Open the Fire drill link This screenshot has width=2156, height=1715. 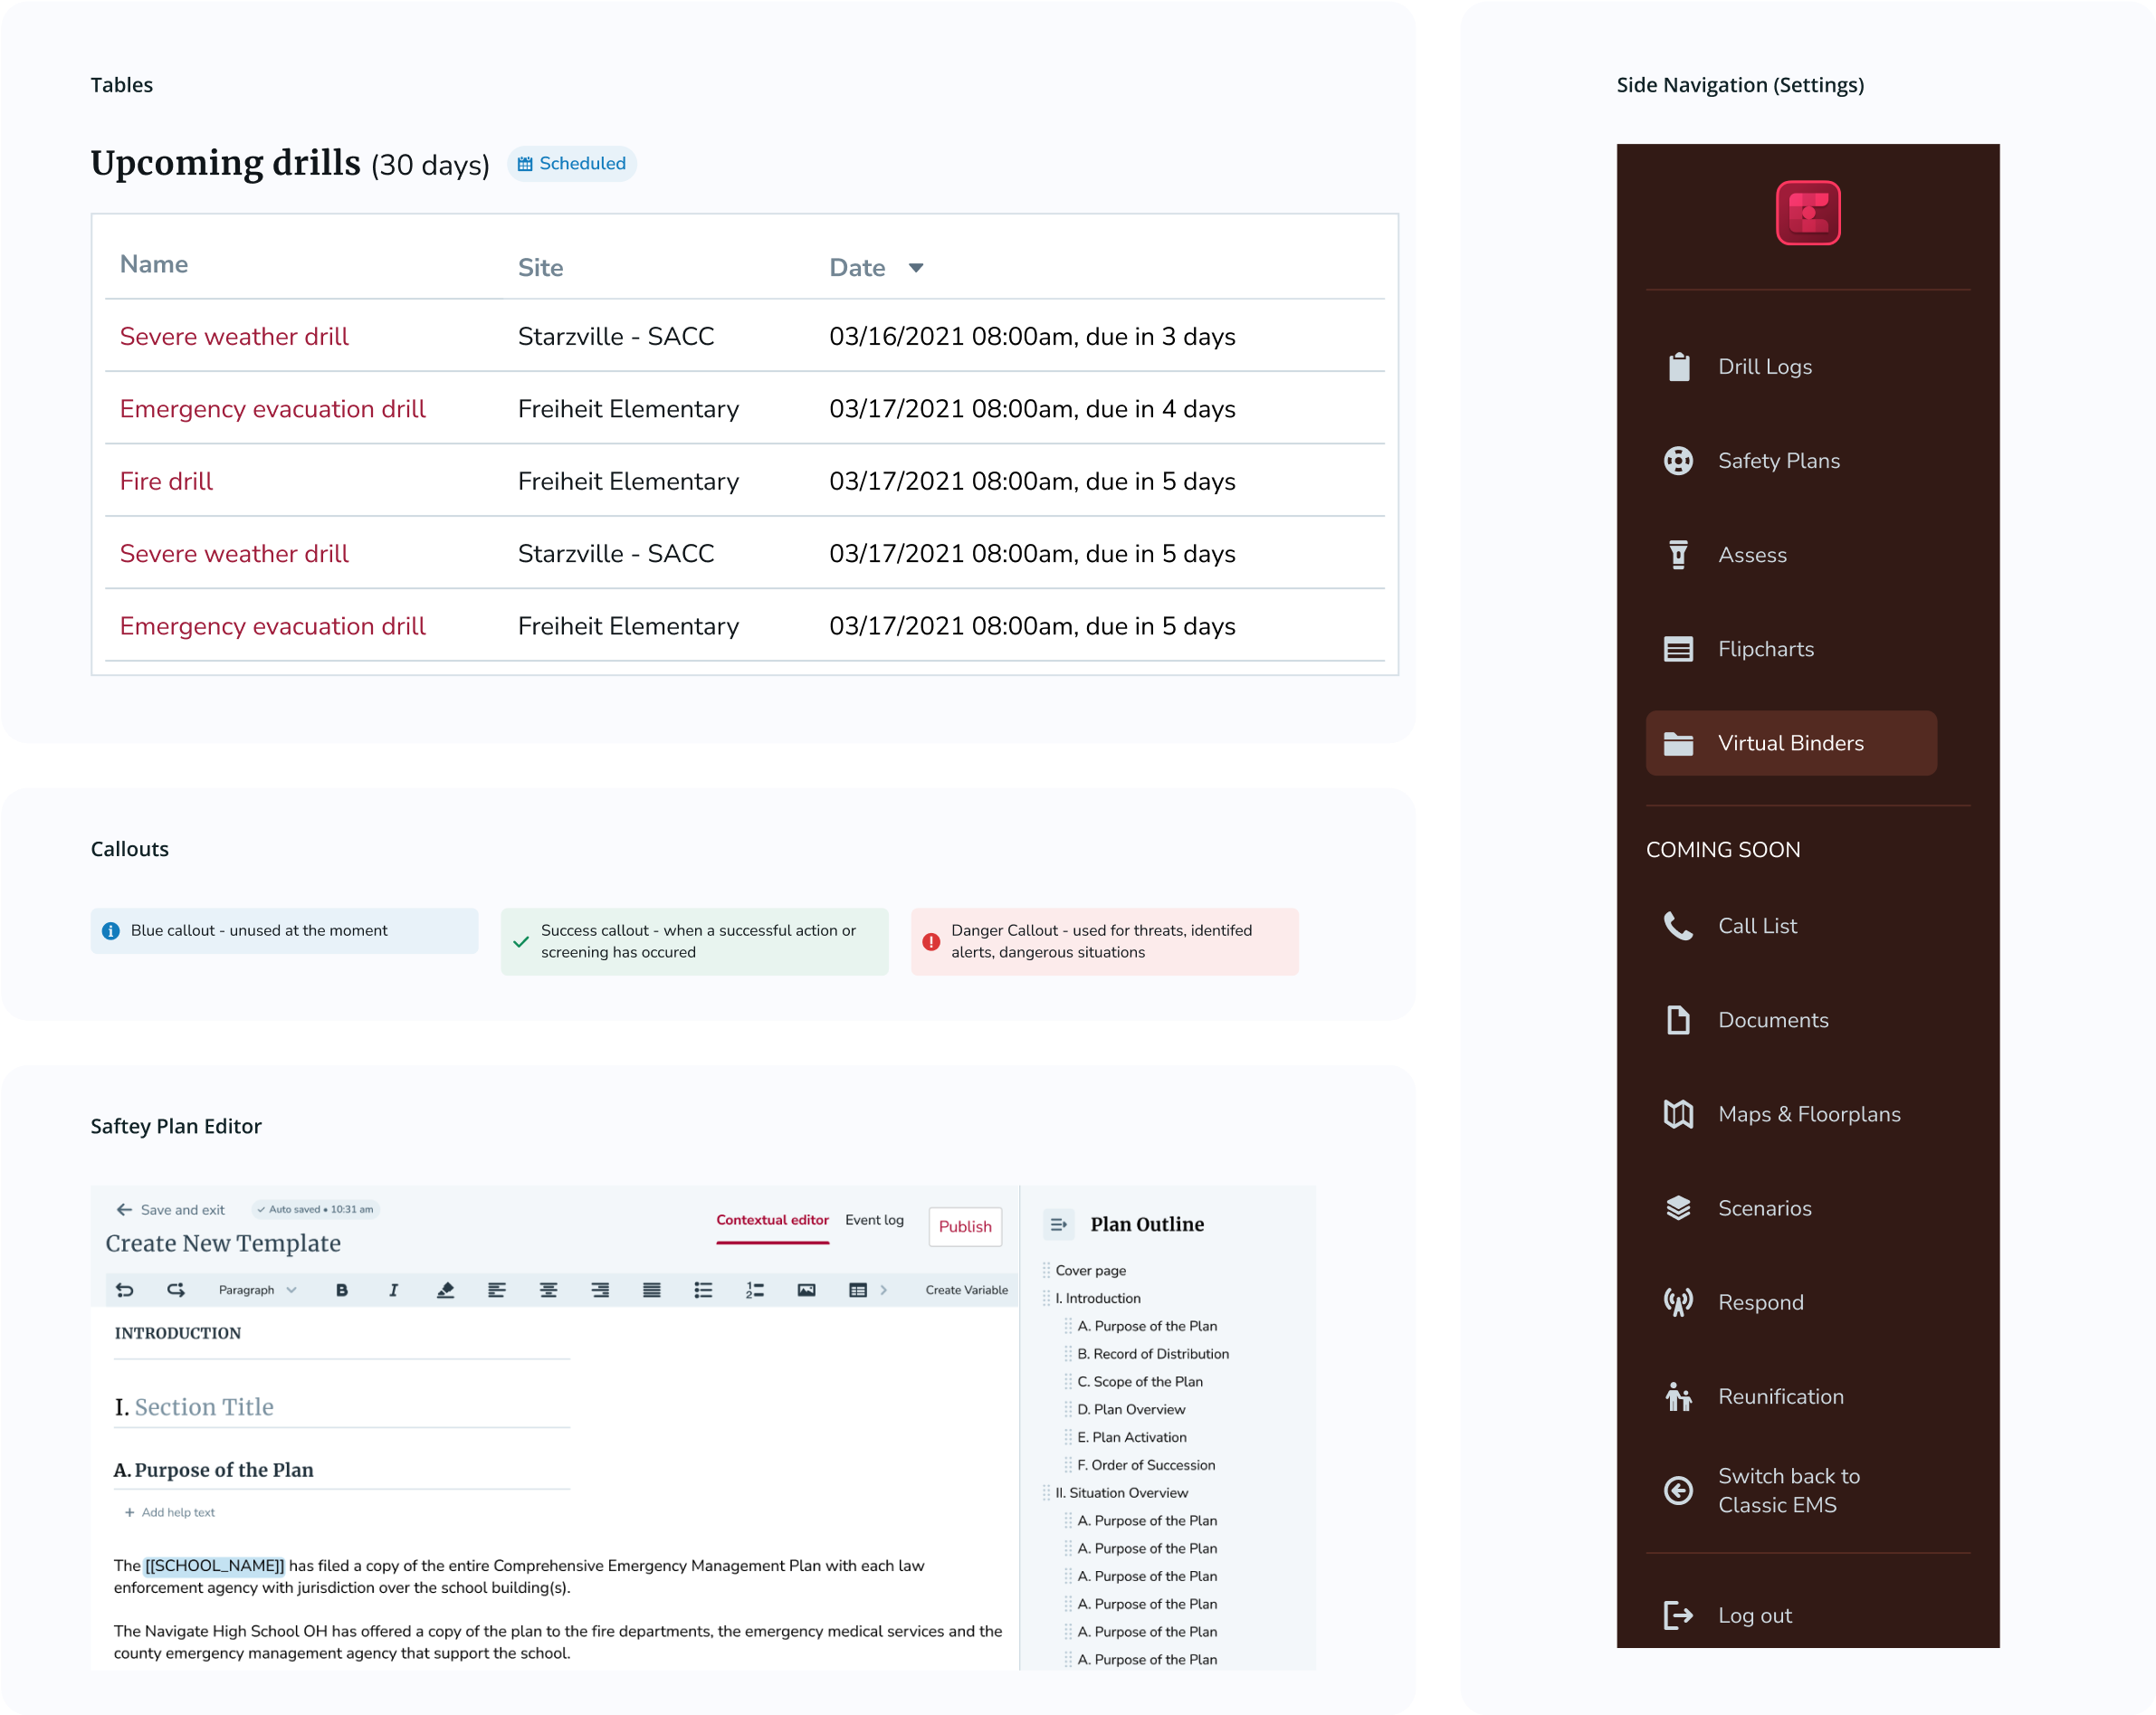166,482
